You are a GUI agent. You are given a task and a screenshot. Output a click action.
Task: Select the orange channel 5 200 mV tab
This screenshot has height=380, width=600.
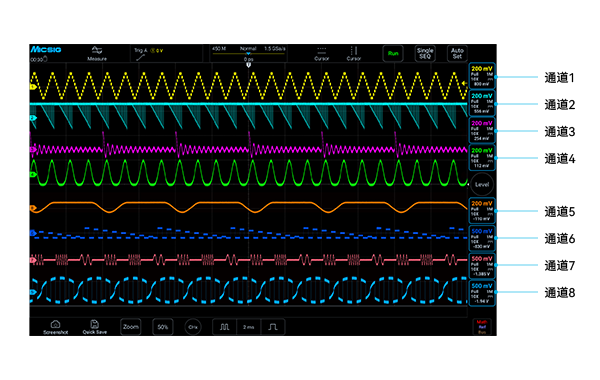[482, 210]
